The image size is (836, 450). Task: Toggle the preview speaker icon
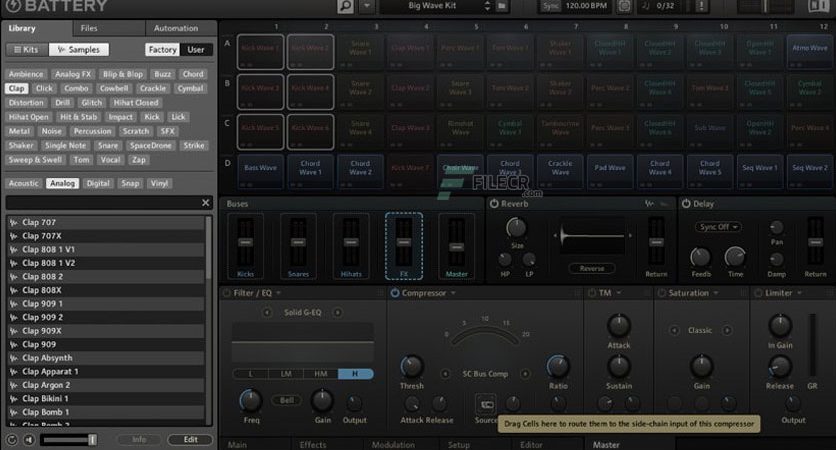[x=29, y=440]
